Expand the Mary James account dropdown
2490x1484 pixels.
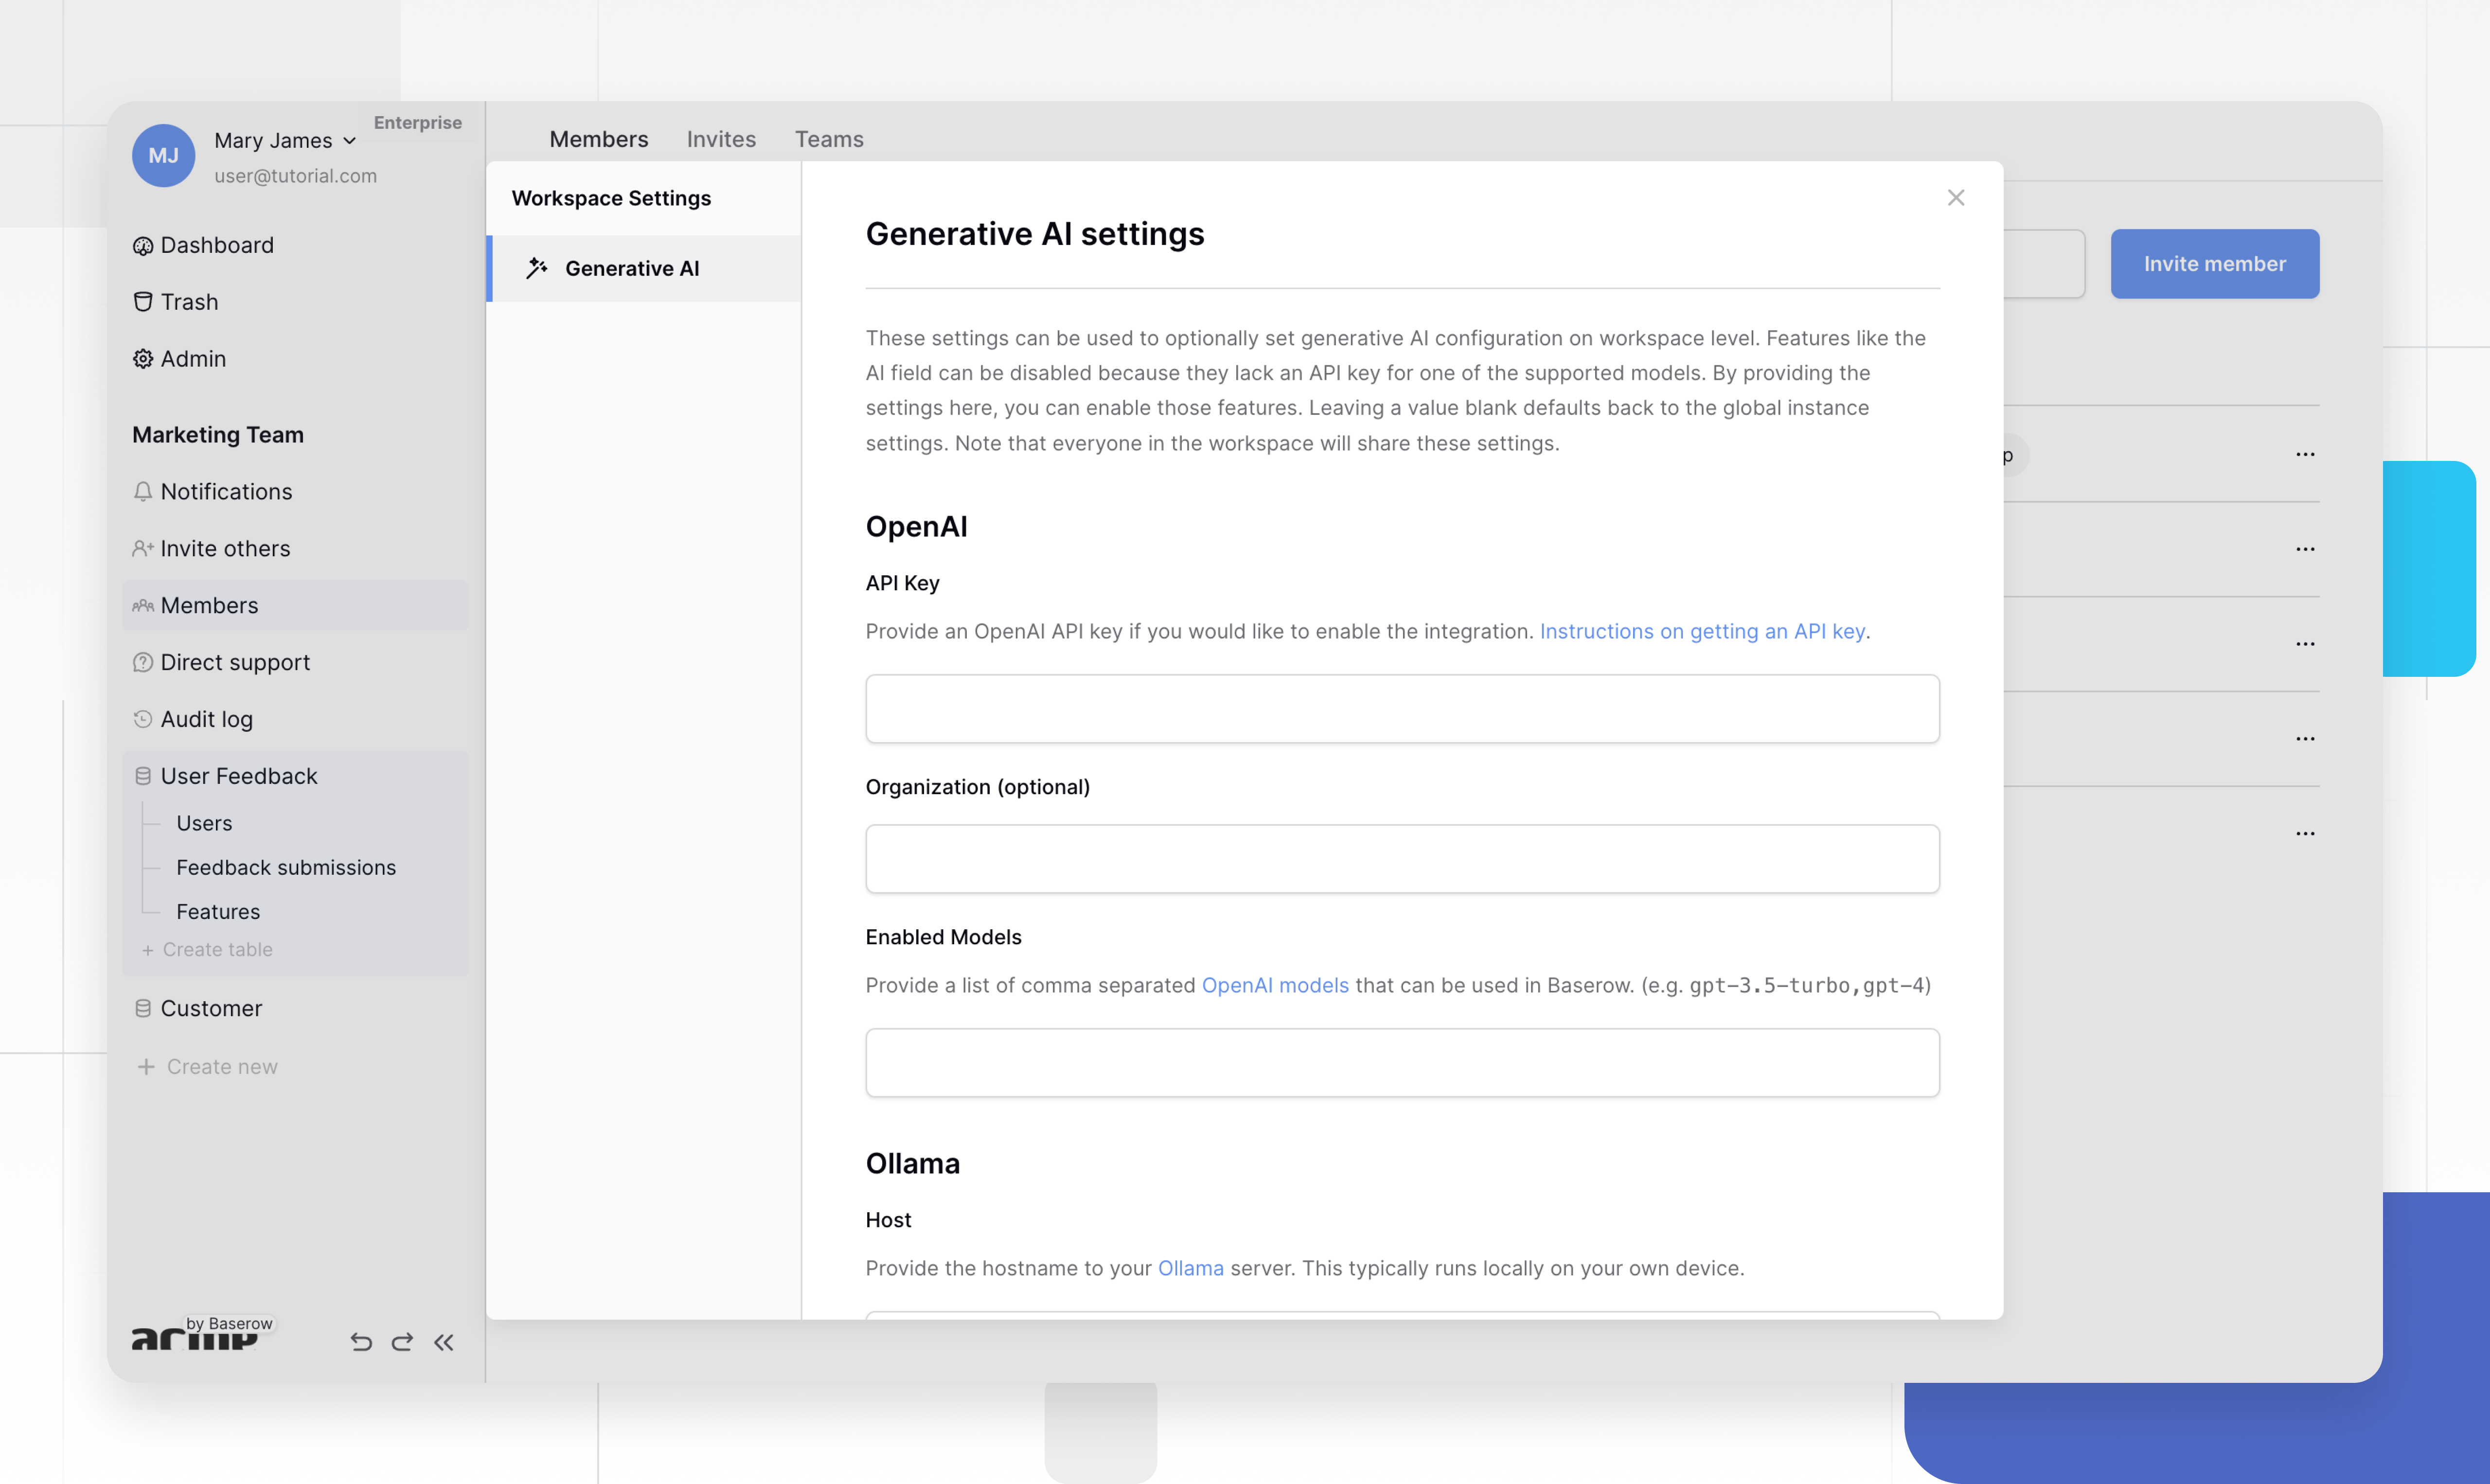285,141
